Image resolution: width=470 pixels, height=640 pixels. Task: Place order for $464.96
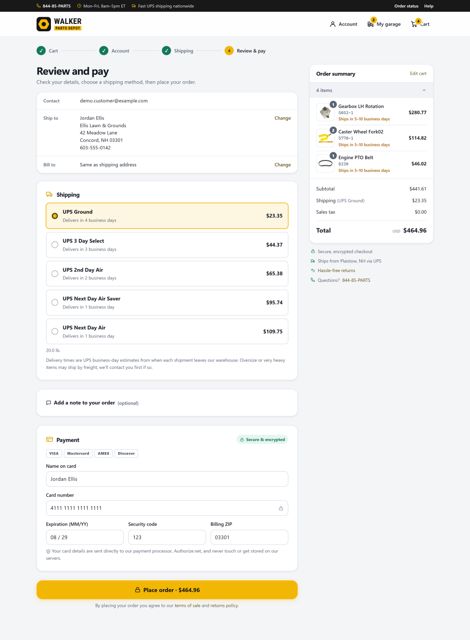point(167,590)
